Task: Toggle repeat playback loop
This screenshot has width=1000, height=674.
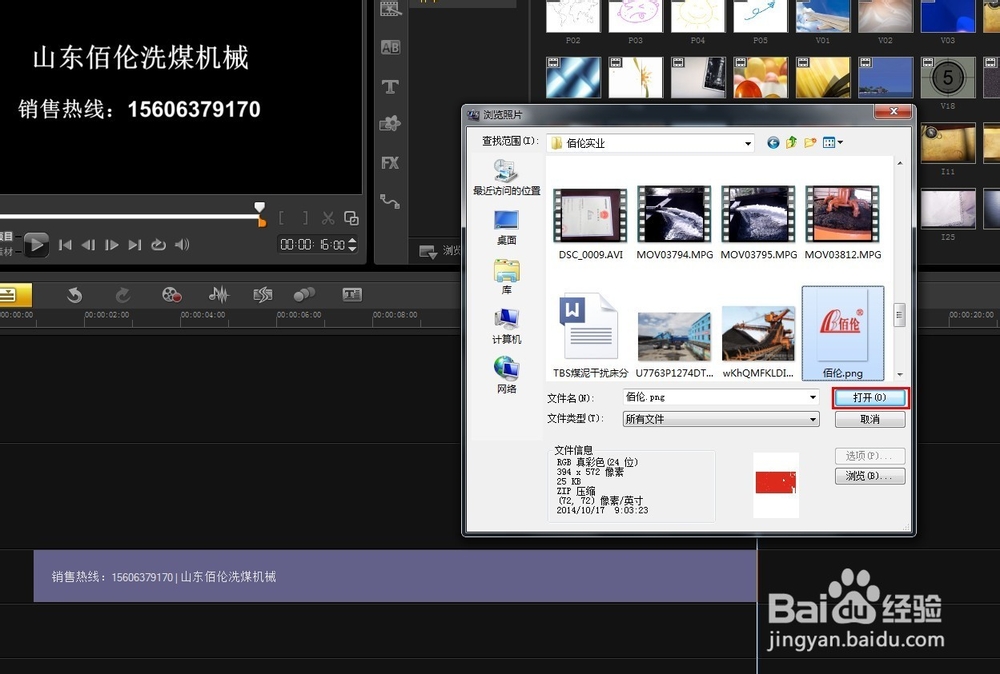Action: pyautogui.click(x=158, y=245)
